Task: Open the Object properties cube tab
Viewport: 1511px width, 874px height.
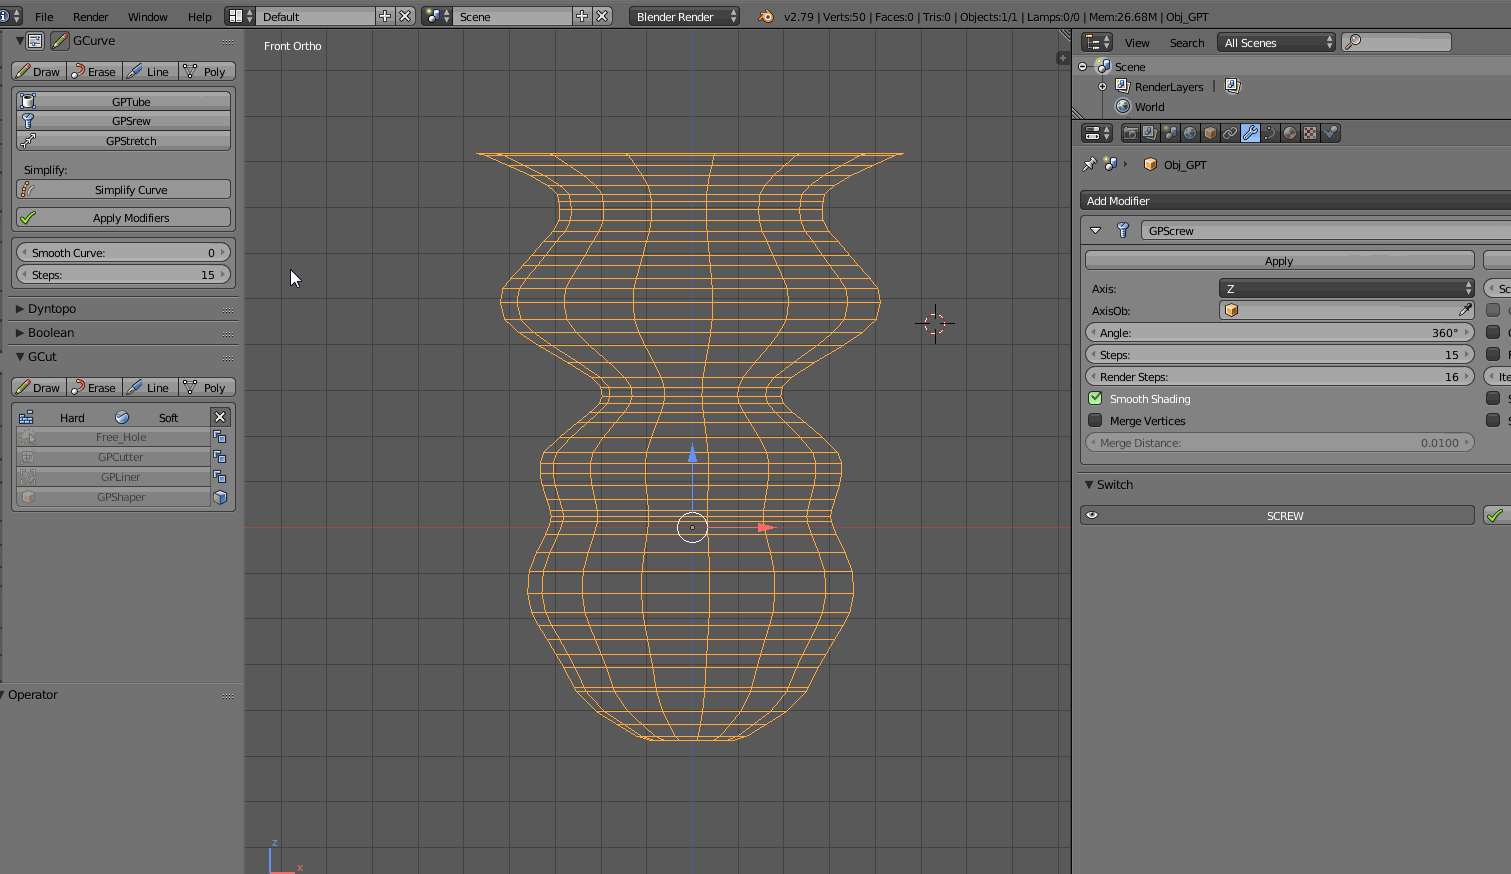Action: tap(1210, 133)
